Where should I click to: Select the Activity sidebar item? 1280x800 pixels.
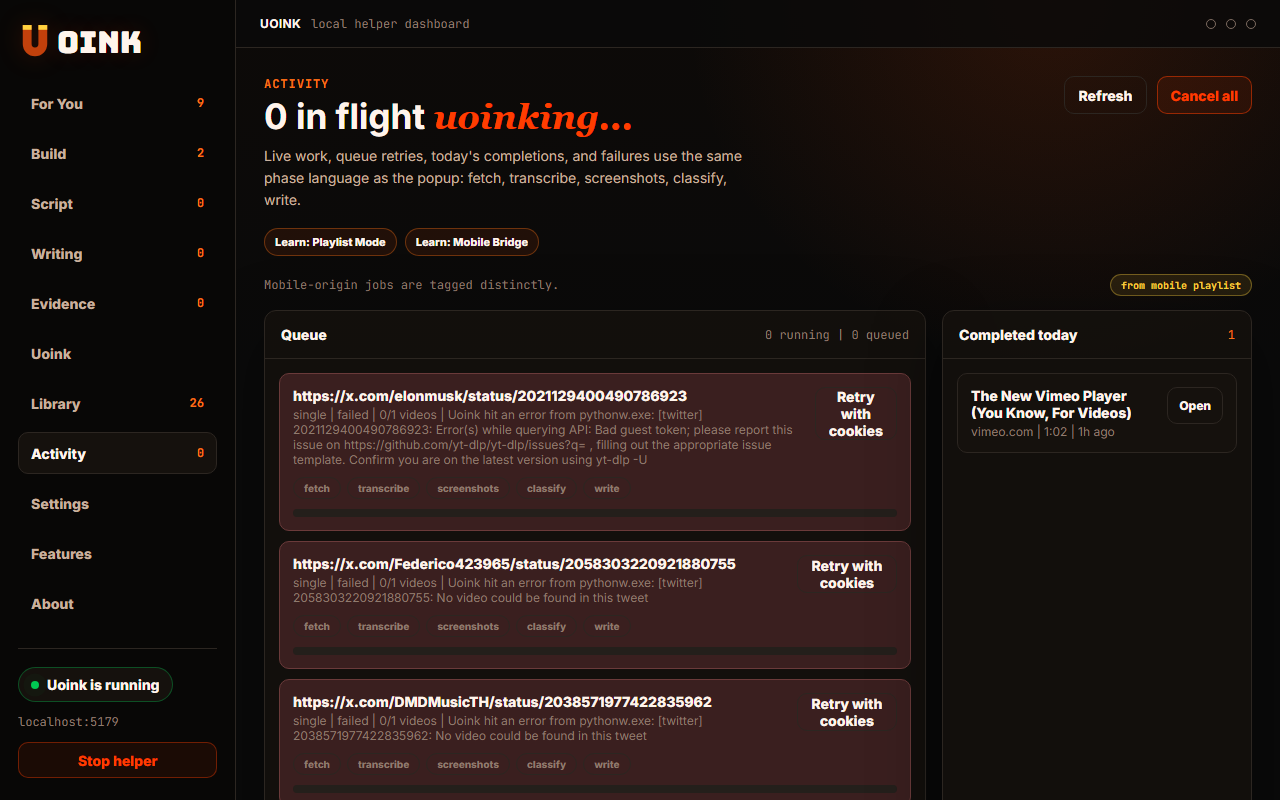pos(117,453)
